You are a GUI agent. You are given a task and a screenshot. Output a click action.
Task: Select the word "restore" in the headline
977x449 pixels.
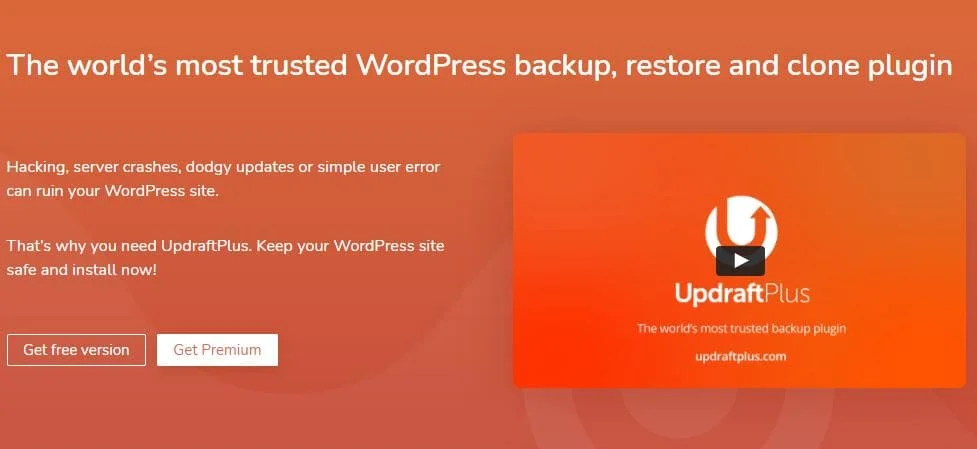(x=674, y=66)
